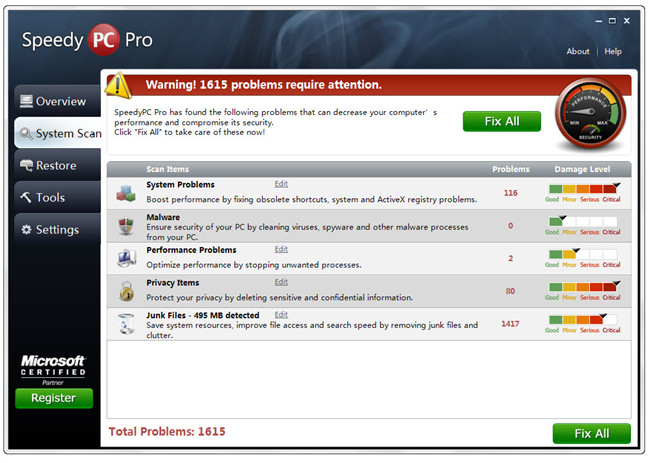Click the Malware problems count 0

click(x=510, y=225)
